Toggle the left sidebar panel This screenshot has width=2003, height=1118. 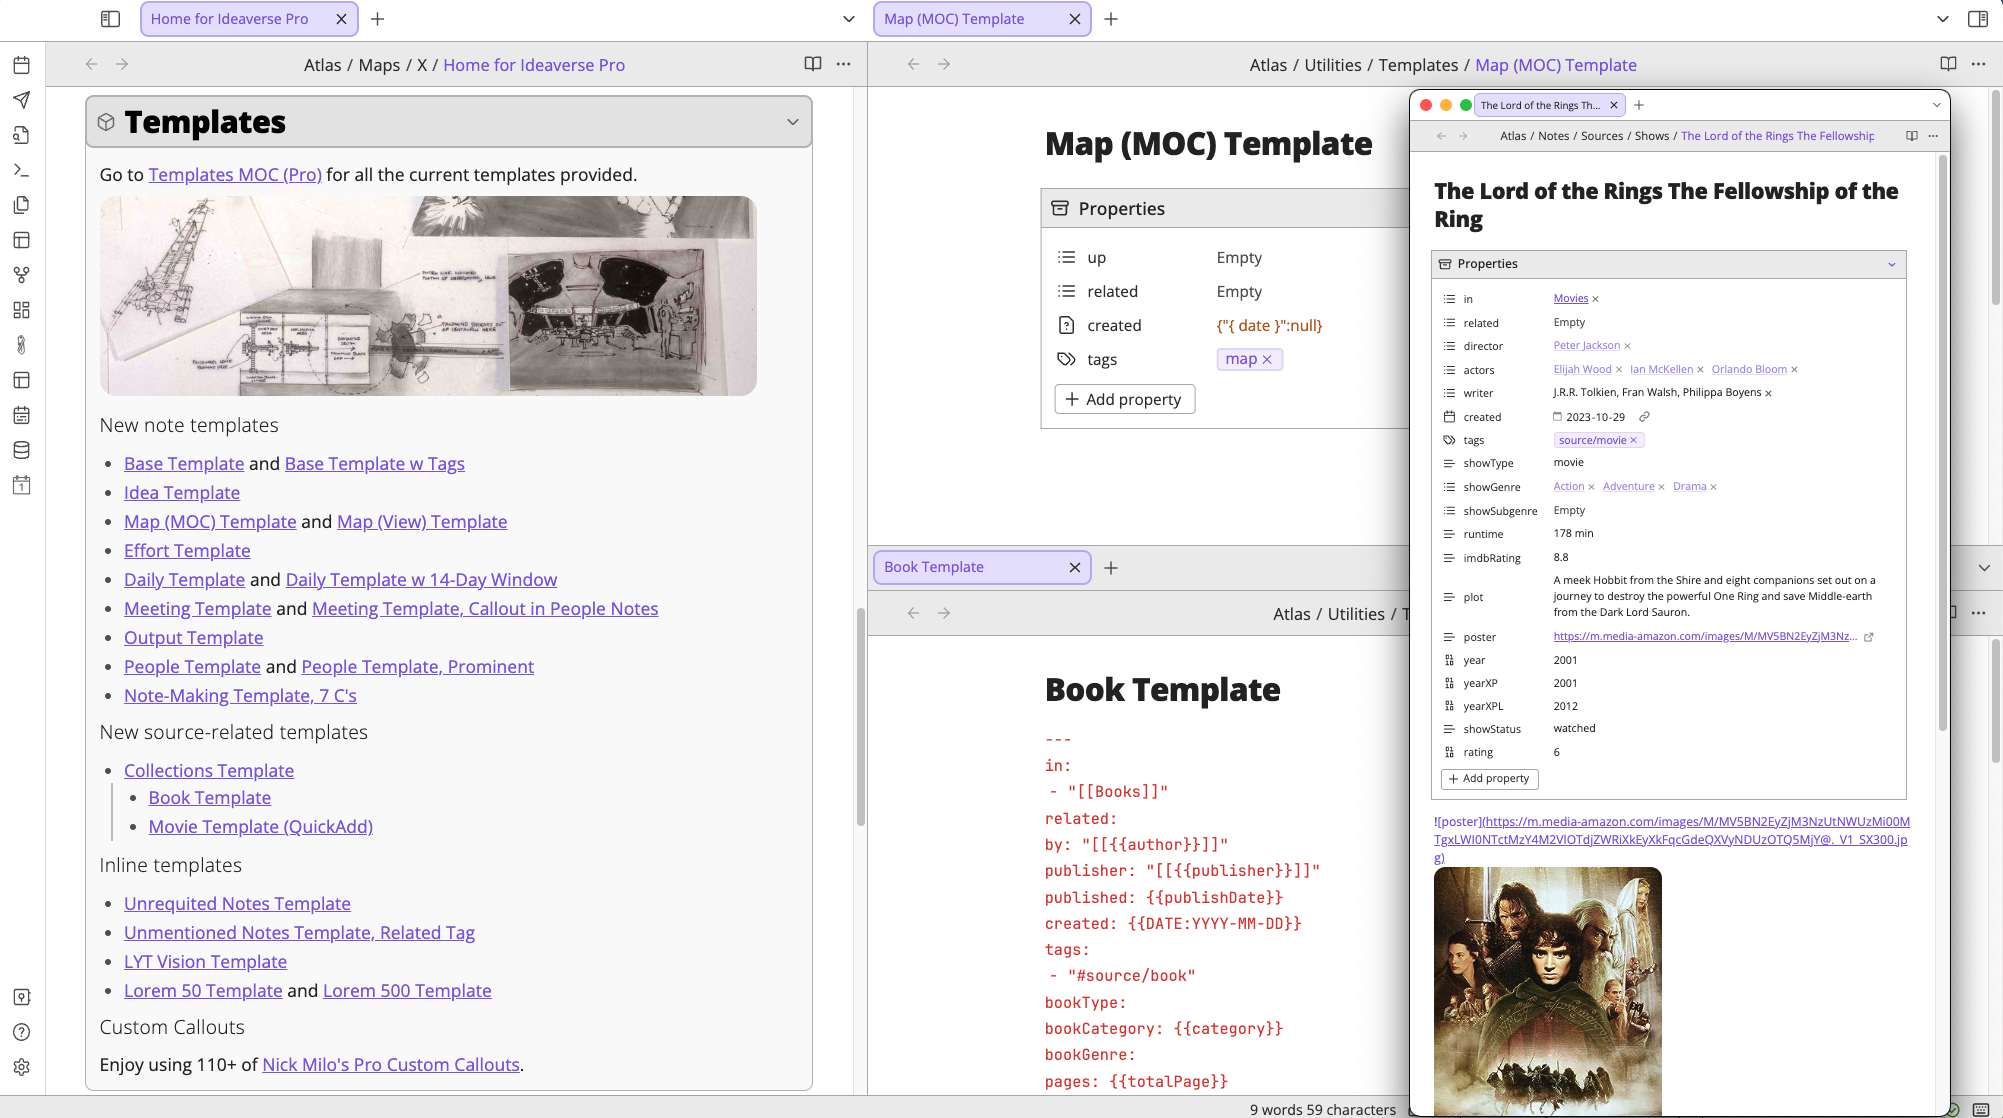pyautogui.click(x=111, y=19)
